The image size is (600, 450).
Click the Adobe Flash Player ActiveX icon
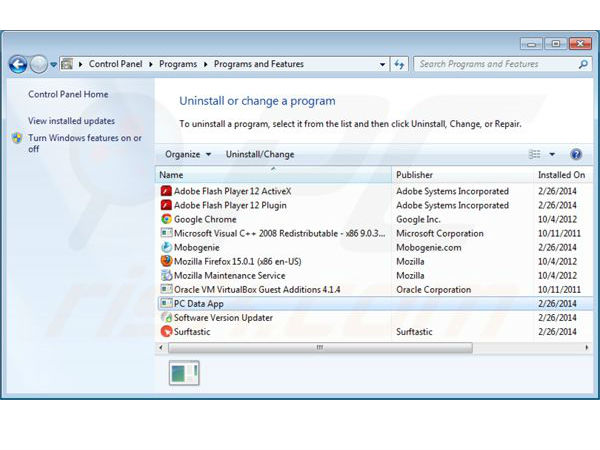pyautogui.click(x=166, y=191)
